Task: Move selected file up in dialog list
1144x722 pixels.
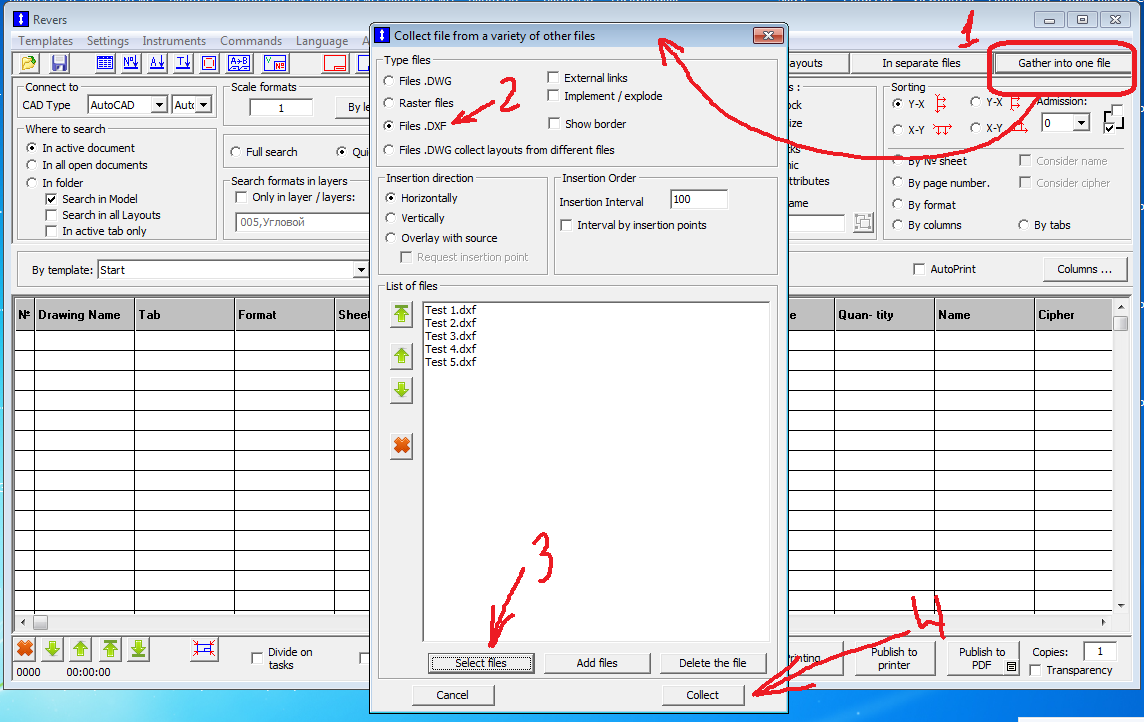Action: tap(401, 356)
